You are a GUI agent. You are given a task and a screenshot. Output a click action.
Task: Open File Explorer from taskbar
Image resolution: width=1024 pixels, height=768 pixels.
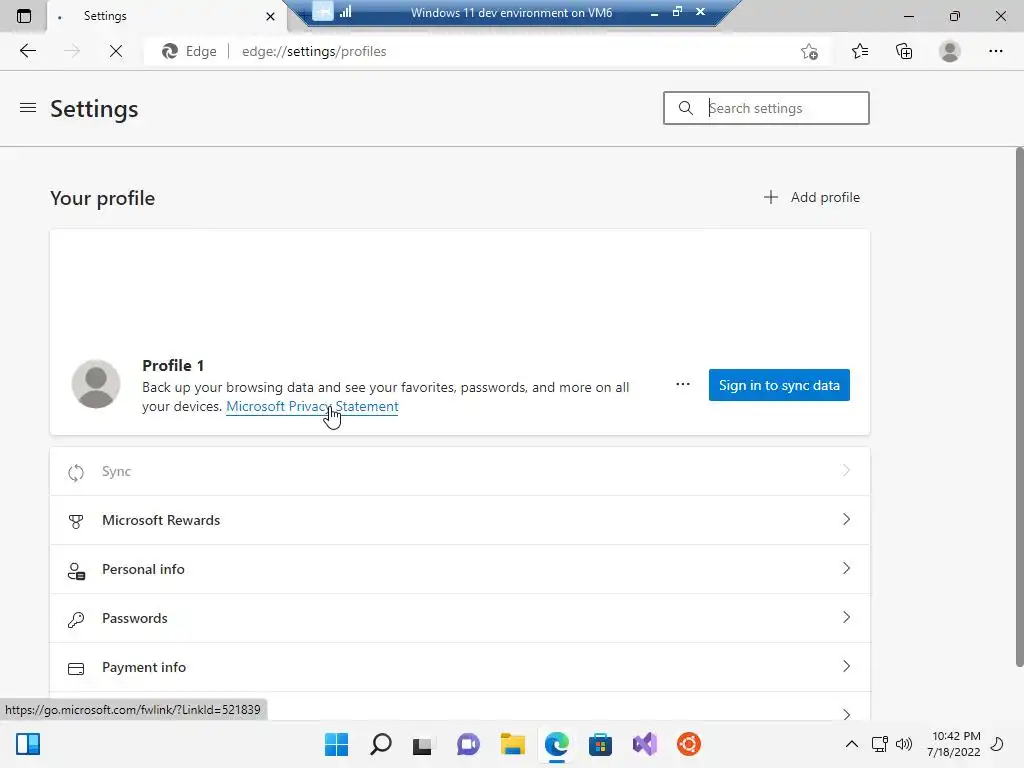tap(513, 744)
